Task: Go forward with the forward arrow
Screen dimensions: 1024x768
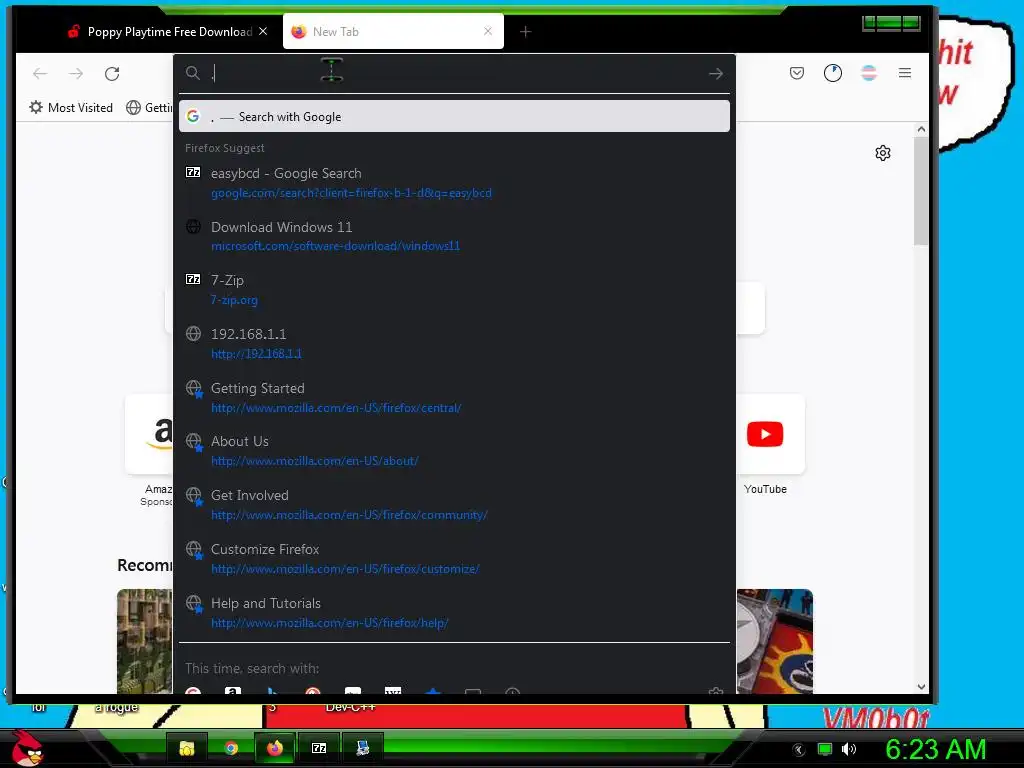Action: click(76, 74)
